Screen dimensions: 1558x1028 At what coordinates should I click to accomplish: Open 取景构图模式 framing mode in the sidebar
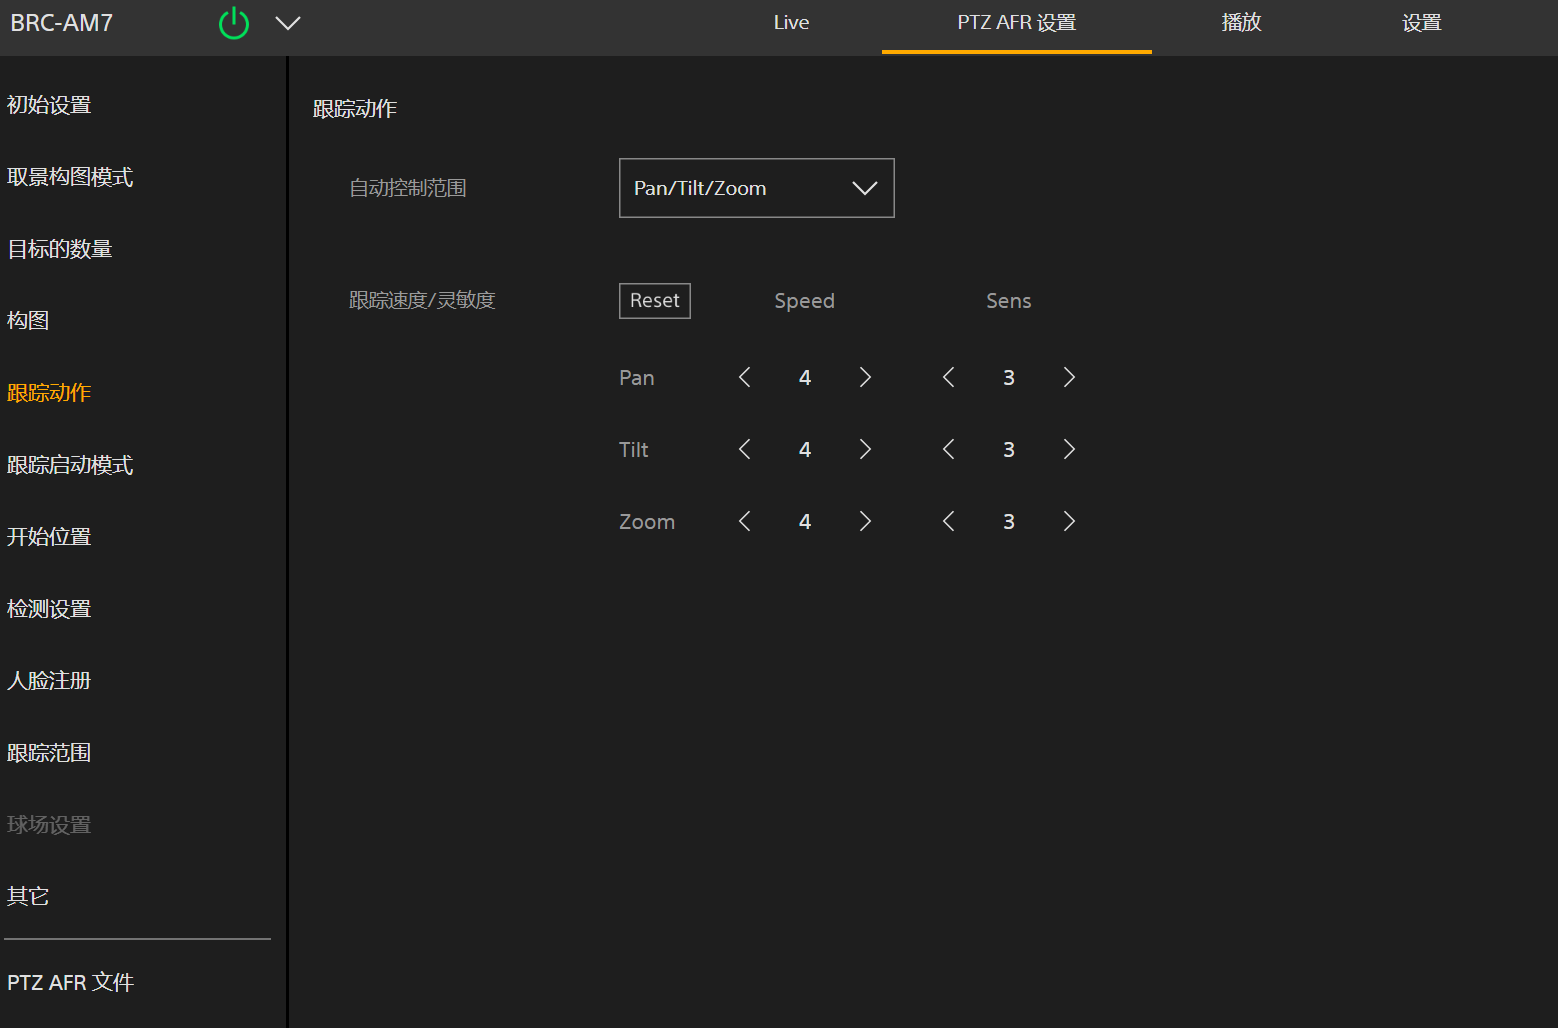[x=70, y=177]
